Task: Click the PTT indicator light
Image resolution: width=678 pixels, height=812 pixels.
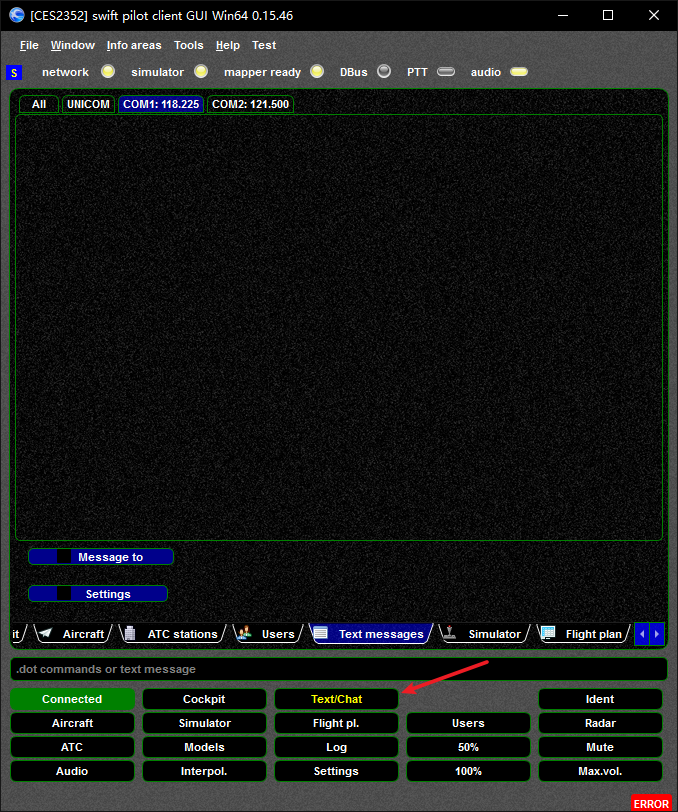Action: click(x=446, y=72)
